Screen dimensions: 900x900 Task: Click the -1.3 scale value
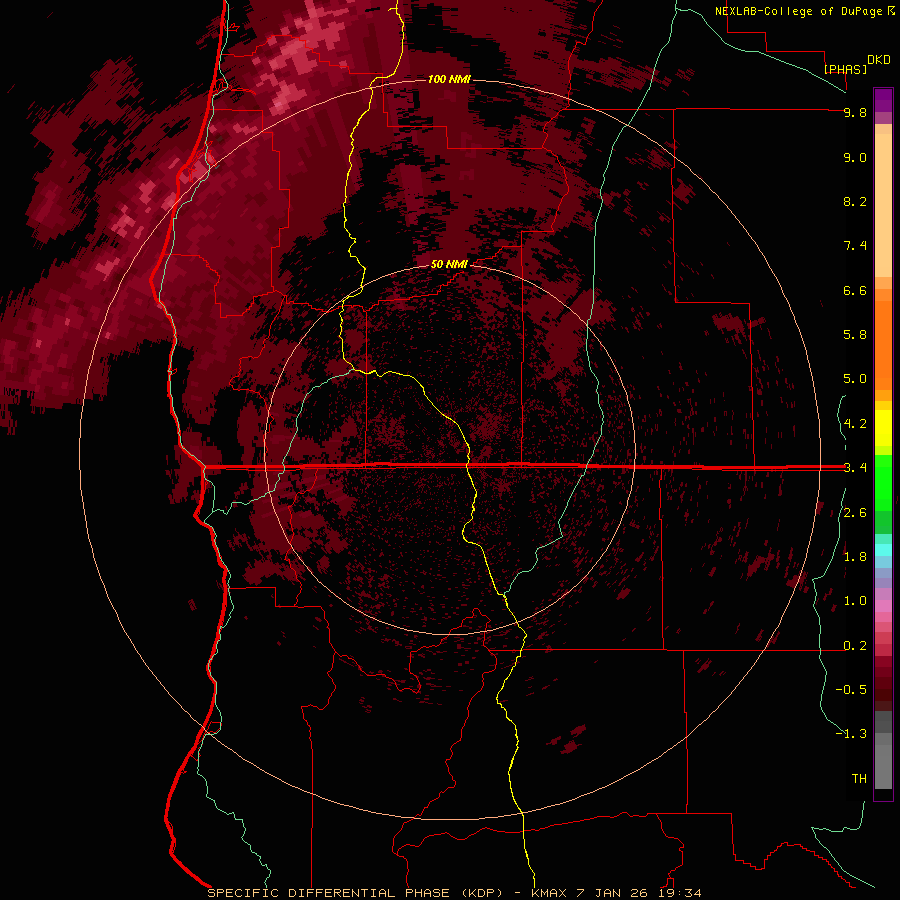pyautogui.click(x=851, y=734)
